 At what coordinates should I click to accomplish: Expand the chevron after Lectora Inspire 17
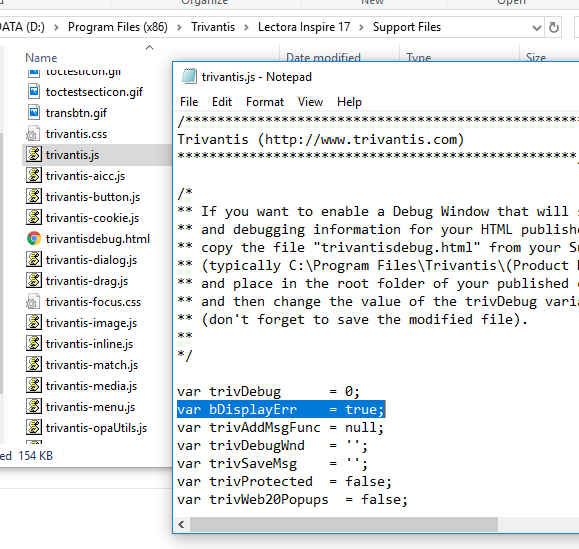[x=361, y=28]
